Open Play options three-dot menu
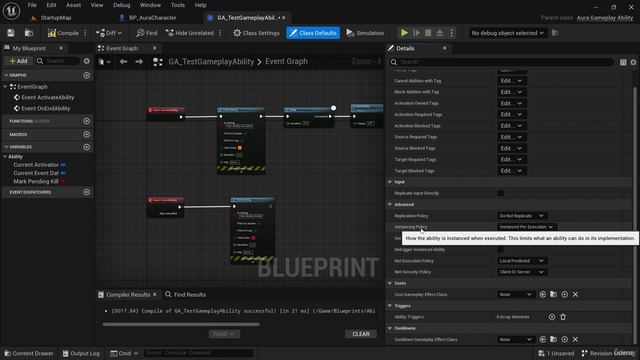The width and height of the screenshot is (640, 360). pos(451,33)
